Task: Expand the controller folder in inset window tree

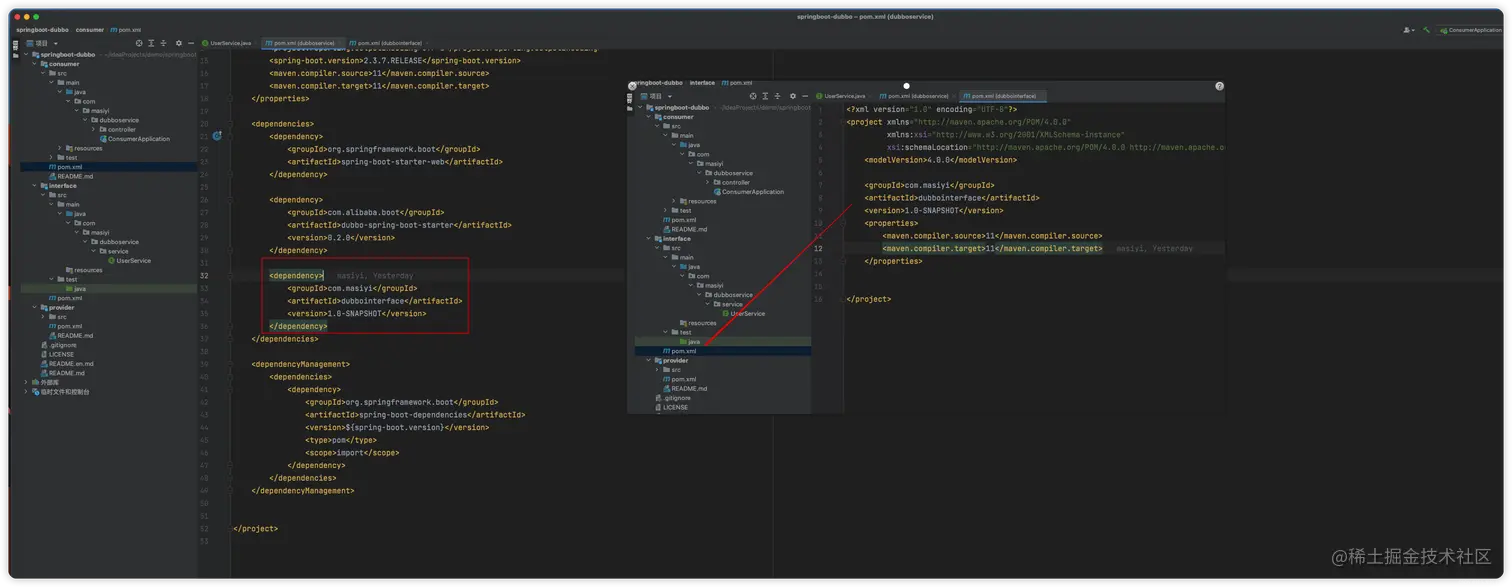Action: 709,182
